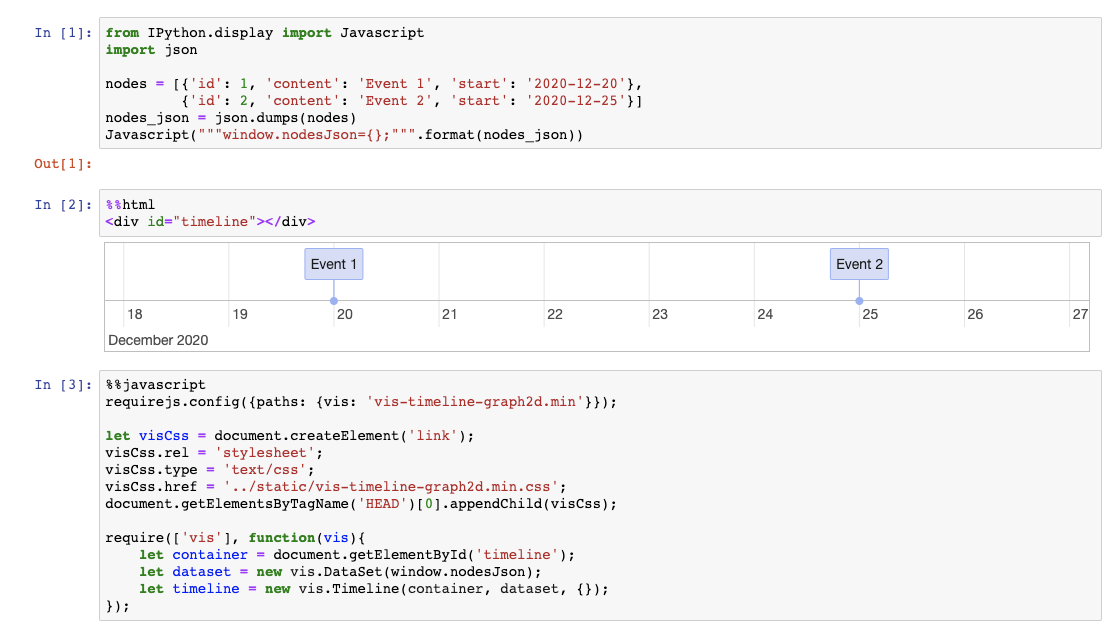Viewport: 1118px width, 626px height.
Task: Click the December 2020 label on the timeline
Action: point(159,339)
